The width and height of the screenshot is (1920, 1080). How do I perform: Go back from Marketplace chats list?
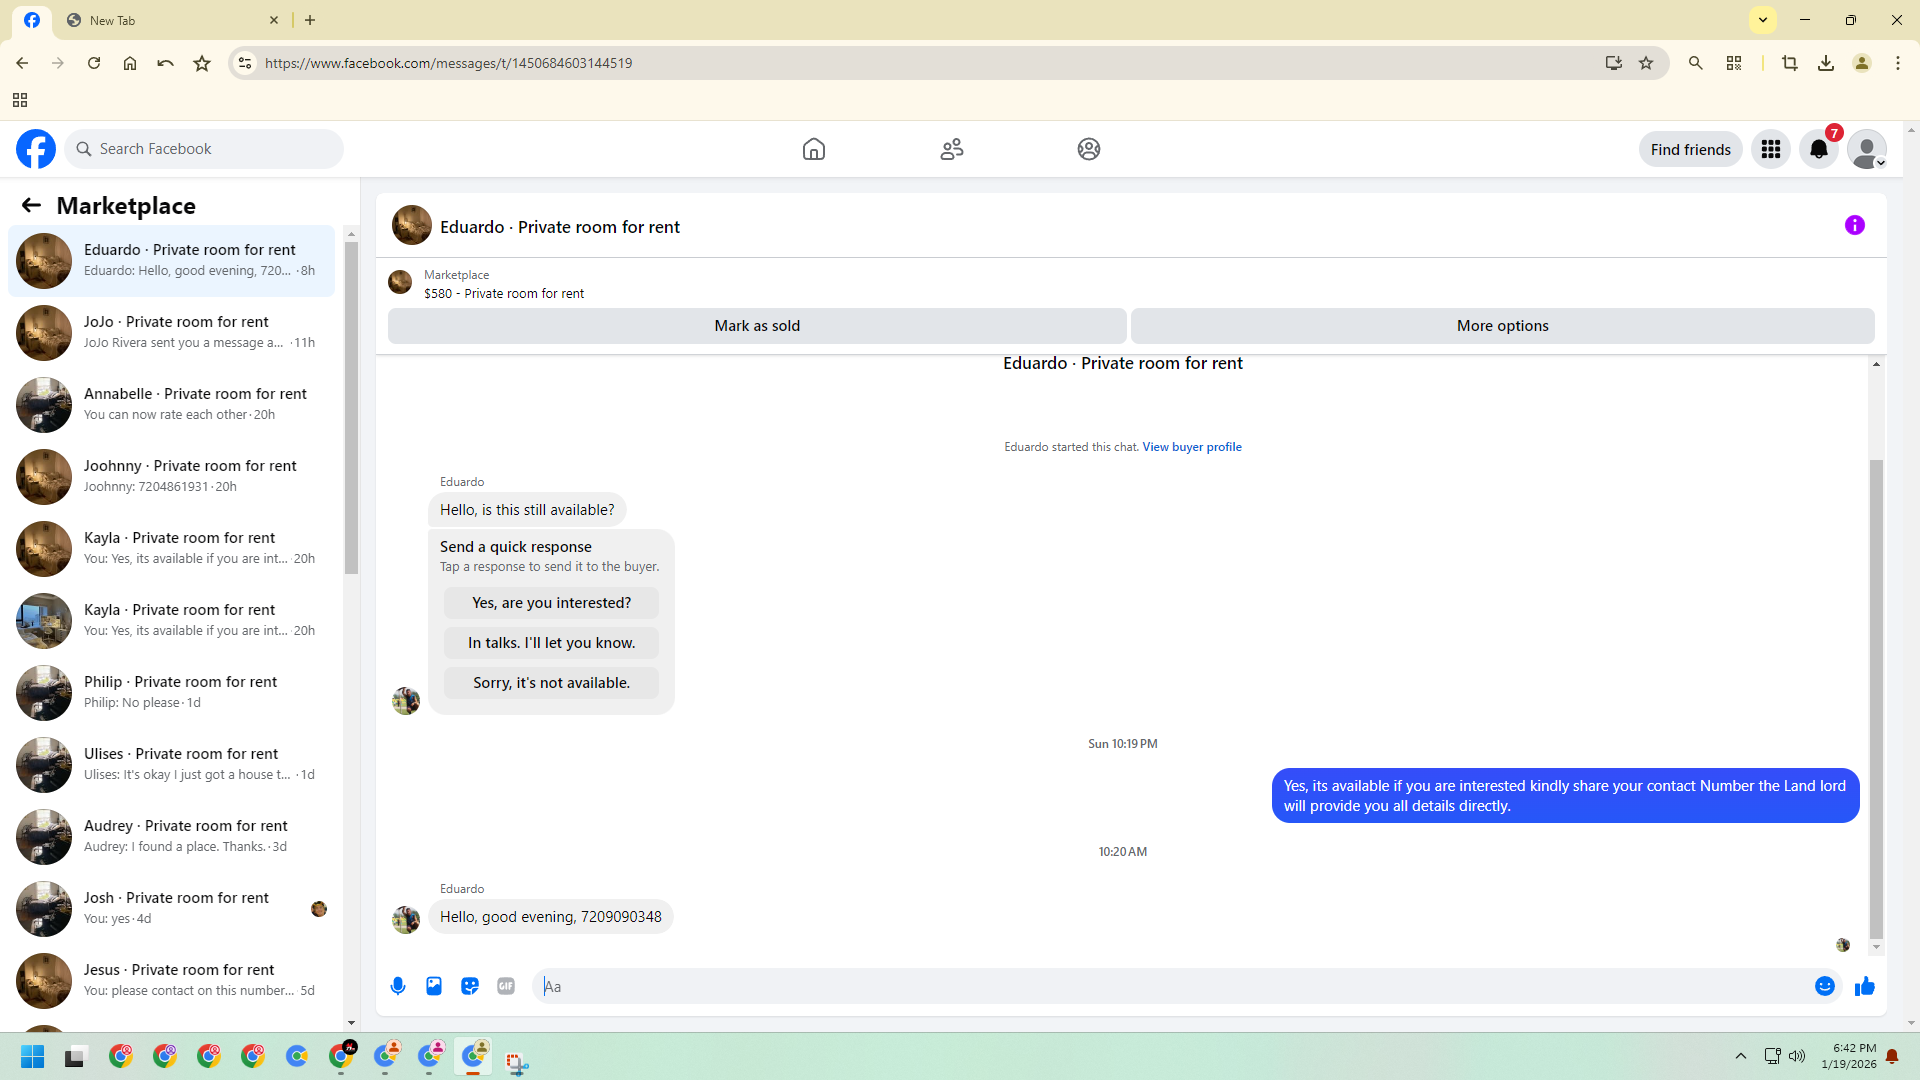(x=31, y=206)
